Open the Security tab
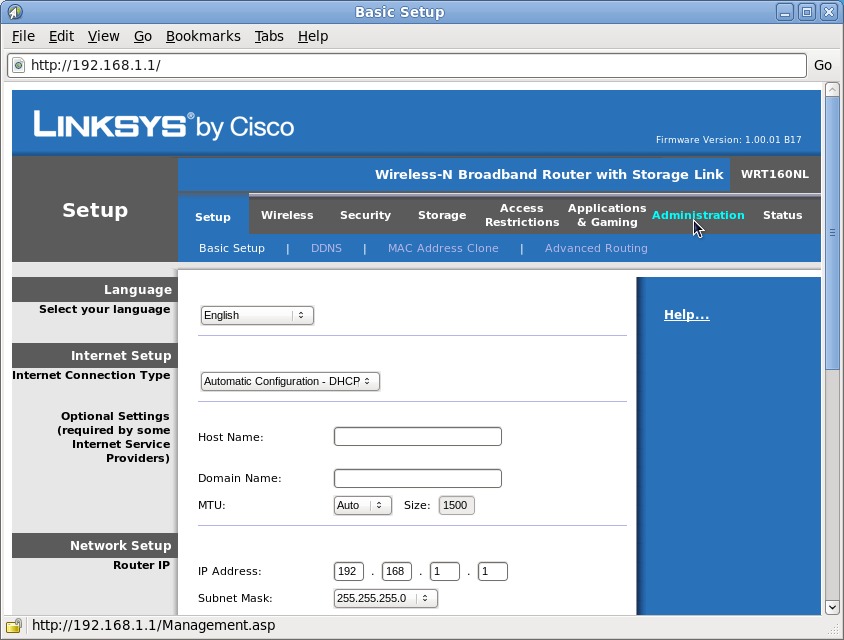The image size is (844, 640). 365,215
